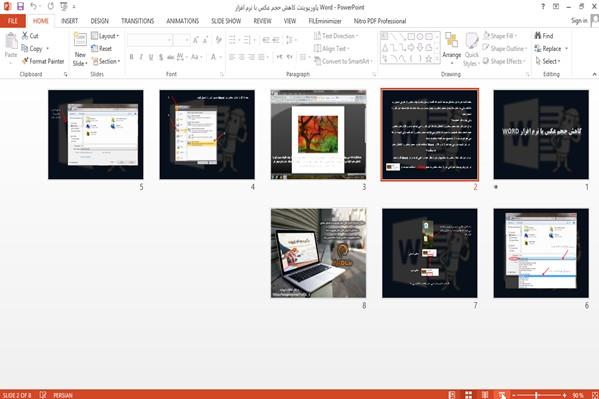This screenshot has height=399, width=599.
Task: Cut the selection
Action: tap(30, 36)
